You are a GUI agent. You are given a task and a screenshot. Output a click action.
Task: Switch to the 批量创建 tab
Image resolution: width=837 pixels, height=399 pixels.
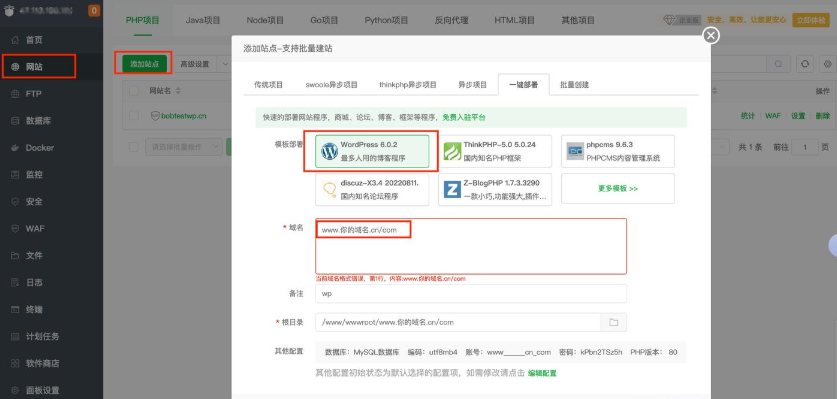pos(574,84)
